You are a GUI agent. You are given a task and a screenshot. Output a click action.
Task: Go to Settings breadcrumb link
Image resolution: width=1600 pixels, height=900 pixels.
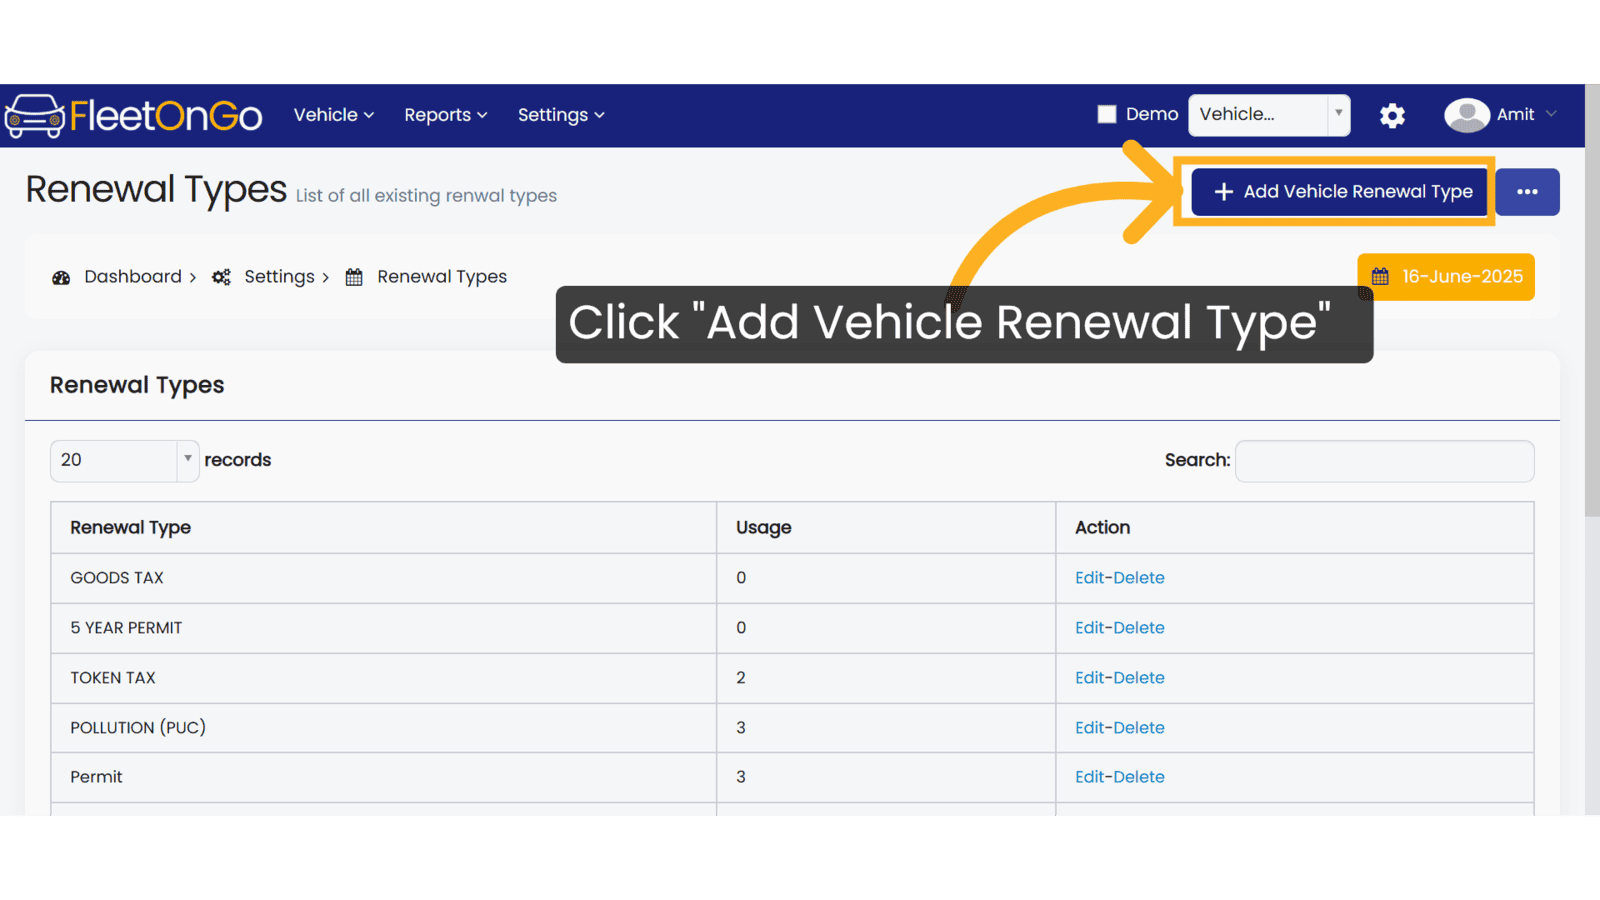(279, 277)
